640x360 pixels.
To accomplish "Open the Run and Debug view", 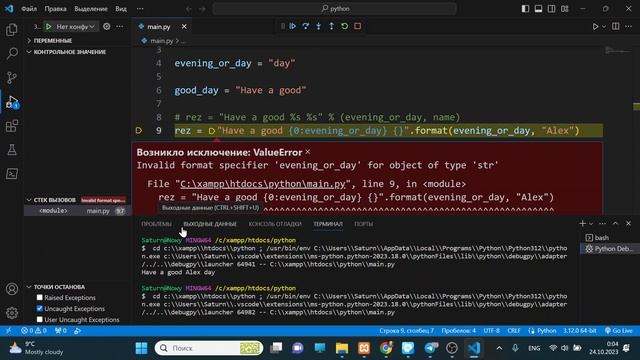I will 12,102.
